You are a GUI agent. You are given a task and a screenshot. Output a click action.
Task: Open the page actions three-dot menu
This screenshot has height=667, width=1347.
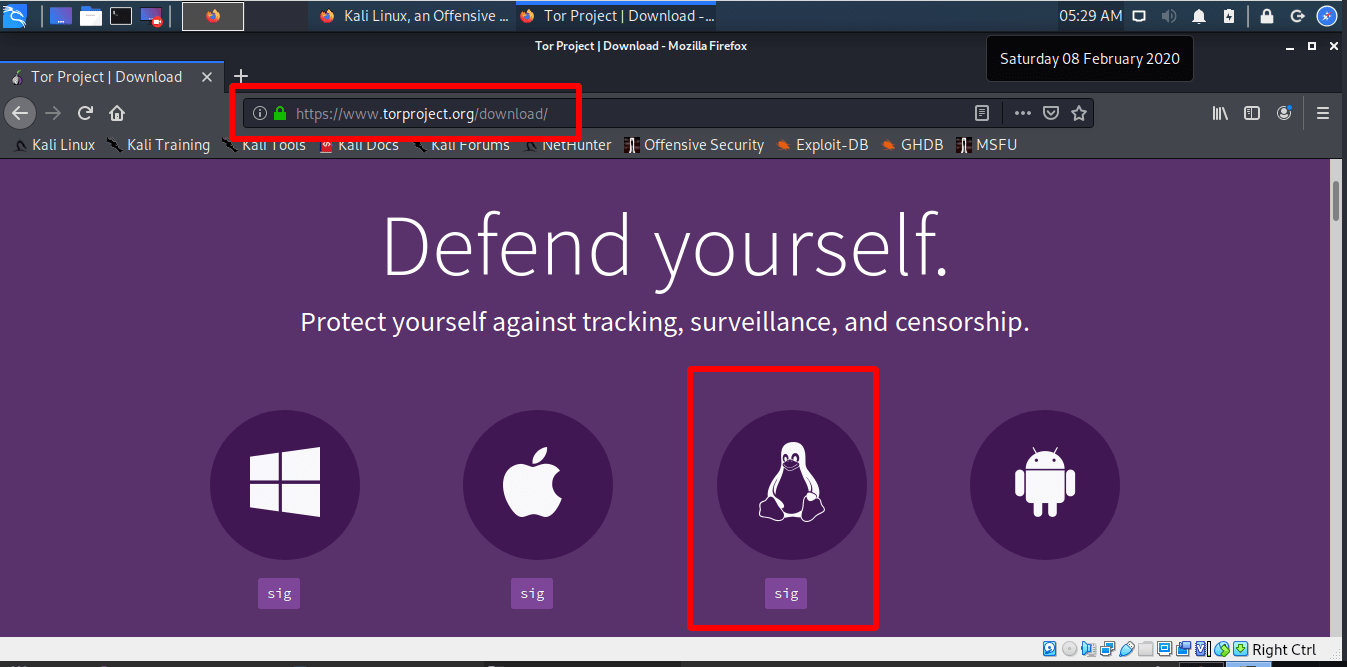(x=1022, y=113)
